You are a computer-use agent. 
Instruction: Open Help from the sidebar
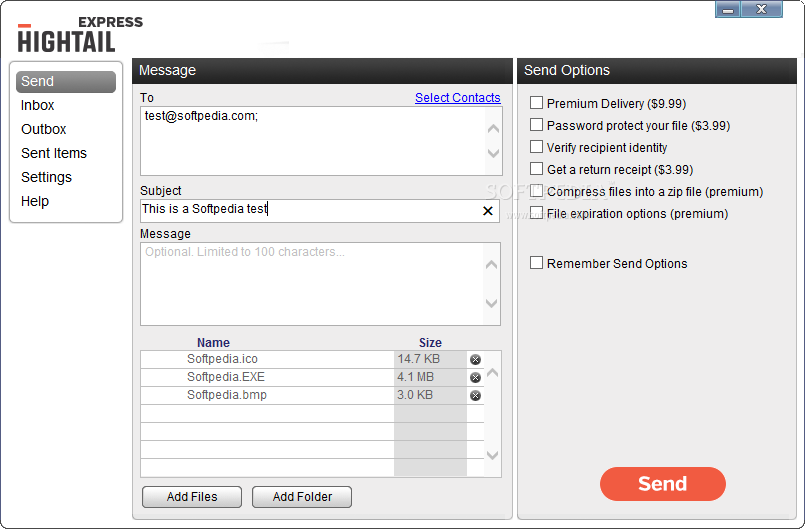pyautogui.click(x=35, y=201)
